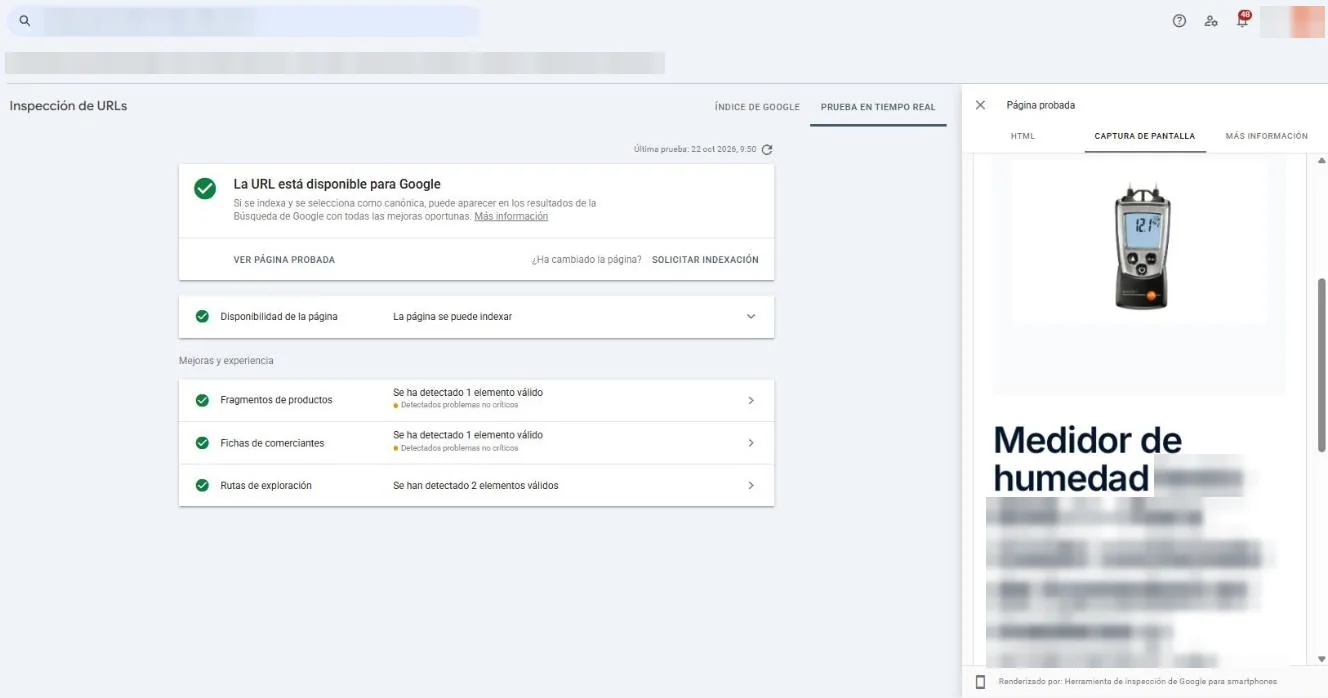Click green check beside Disponibilidad de la página
Screen dimensions: 1328x698
(x=202, y=316)
